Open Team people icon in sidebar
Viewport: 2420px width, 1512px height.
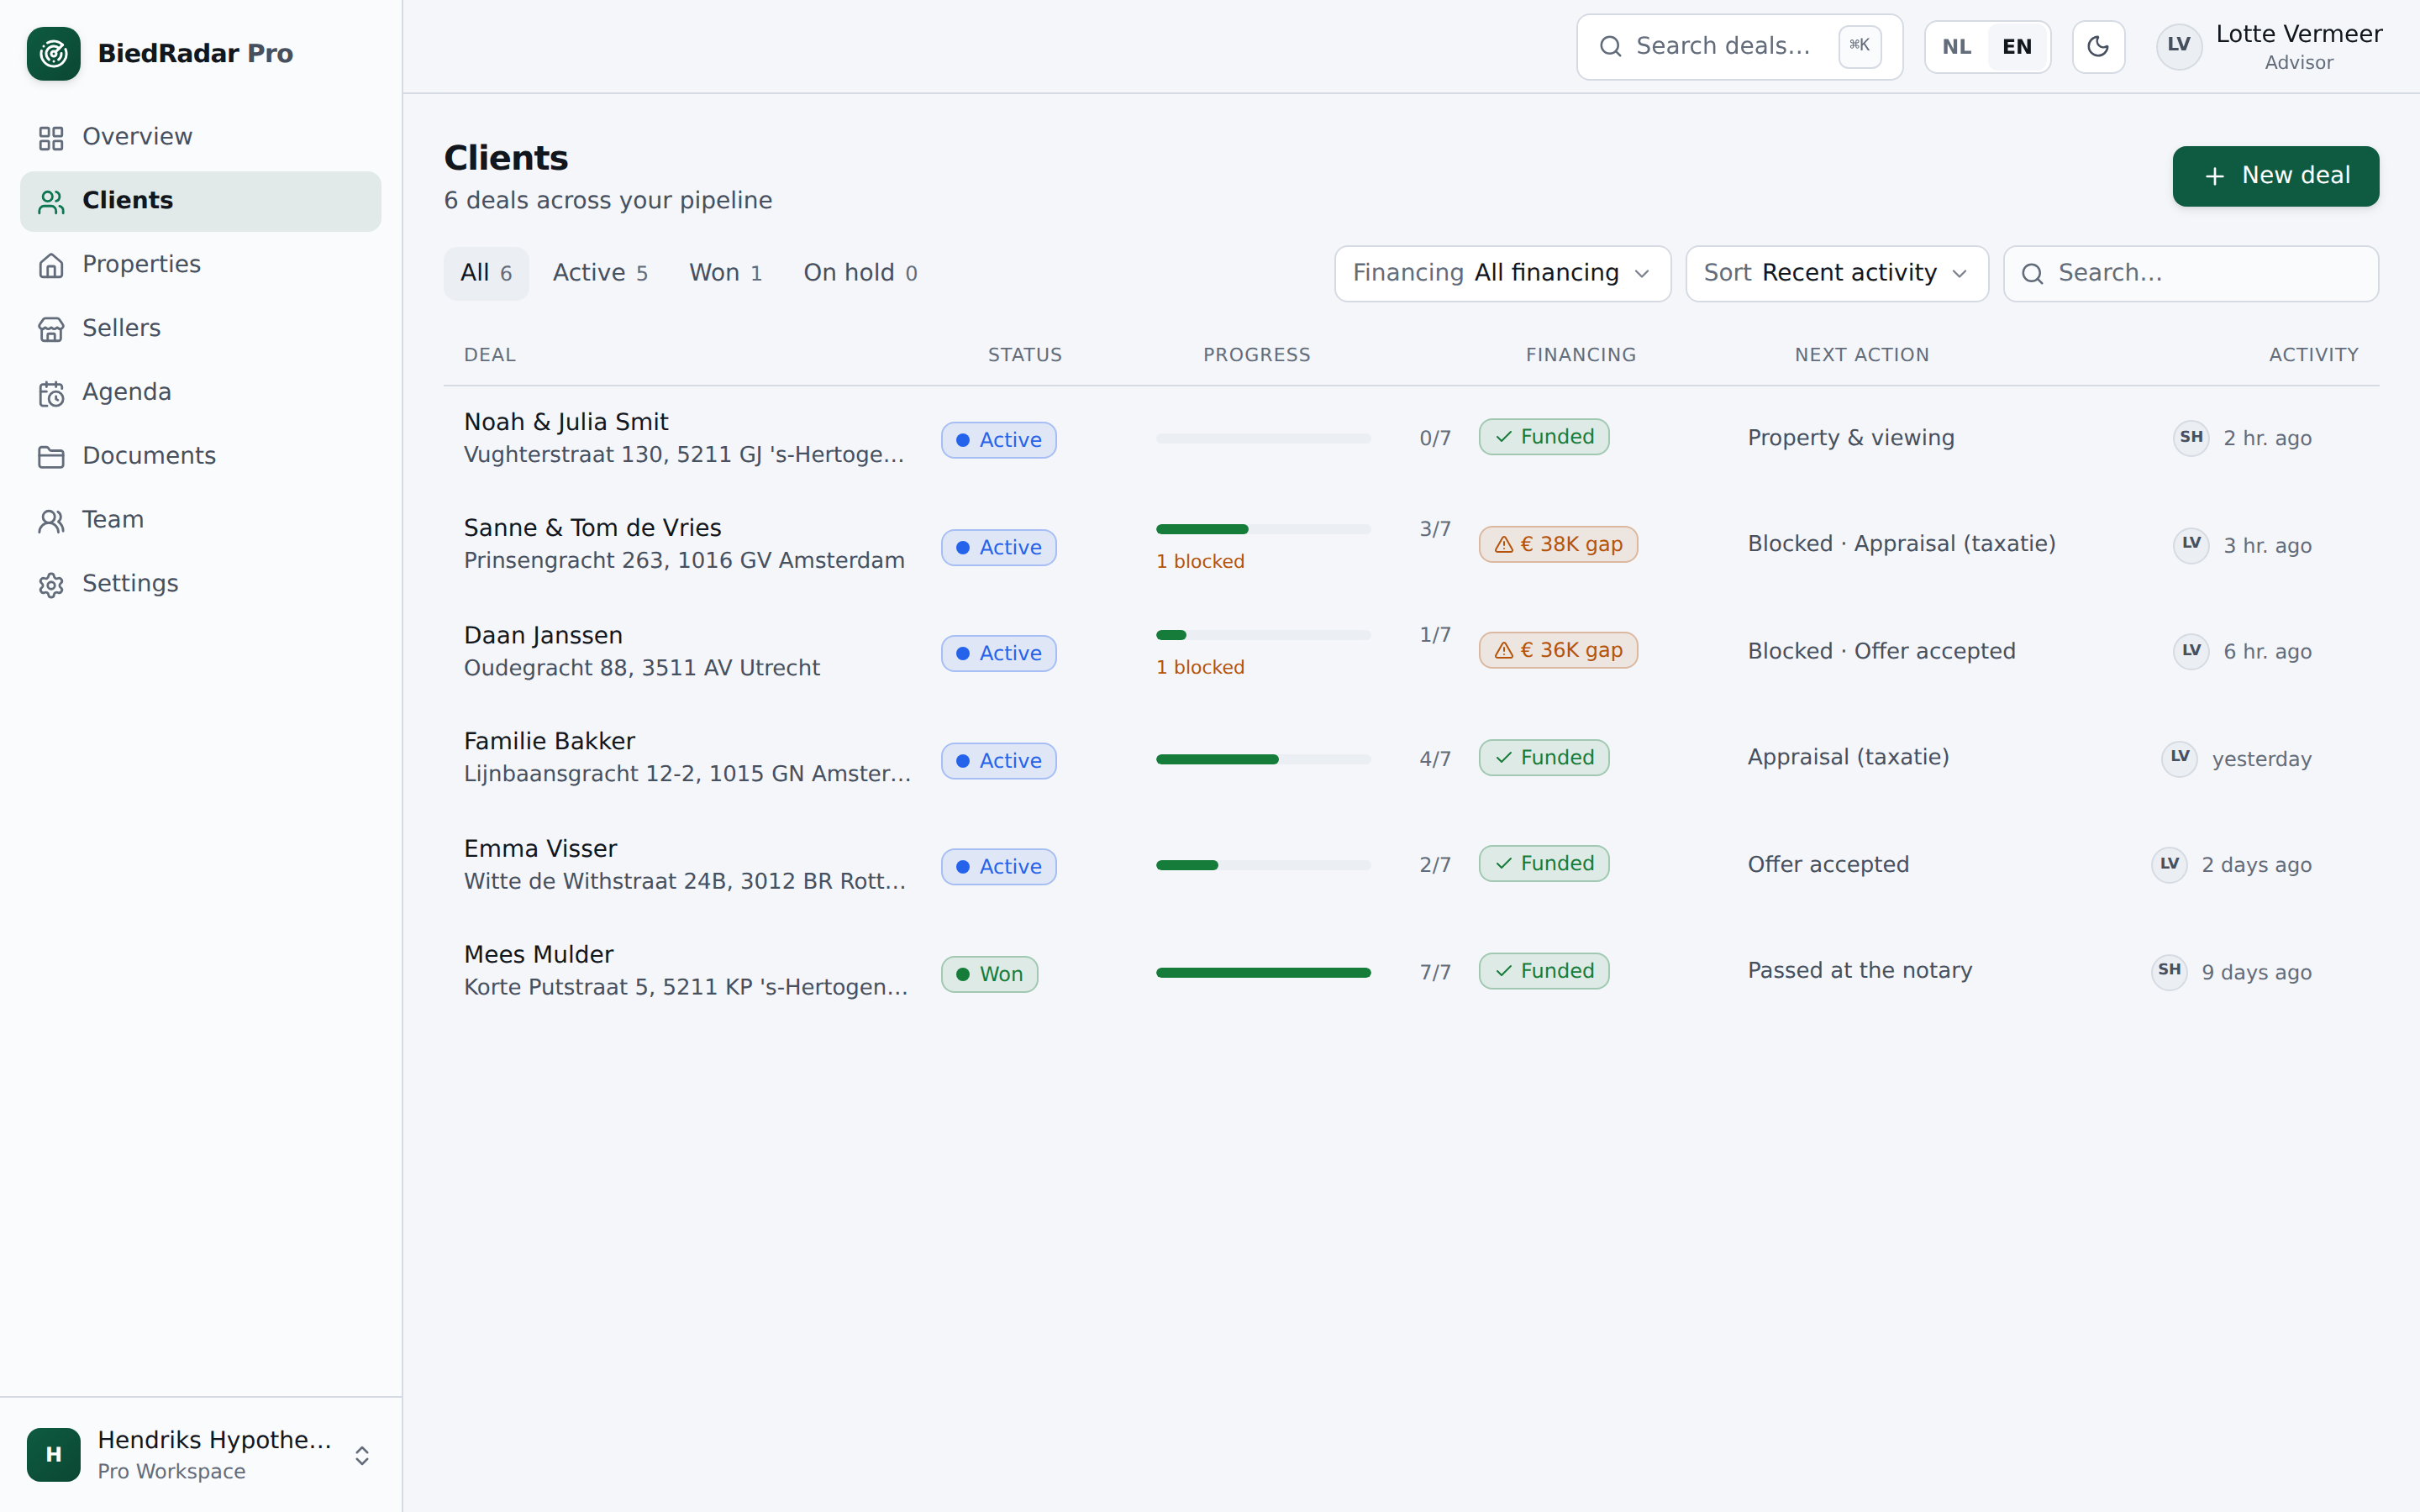click(x=51, y=521)
